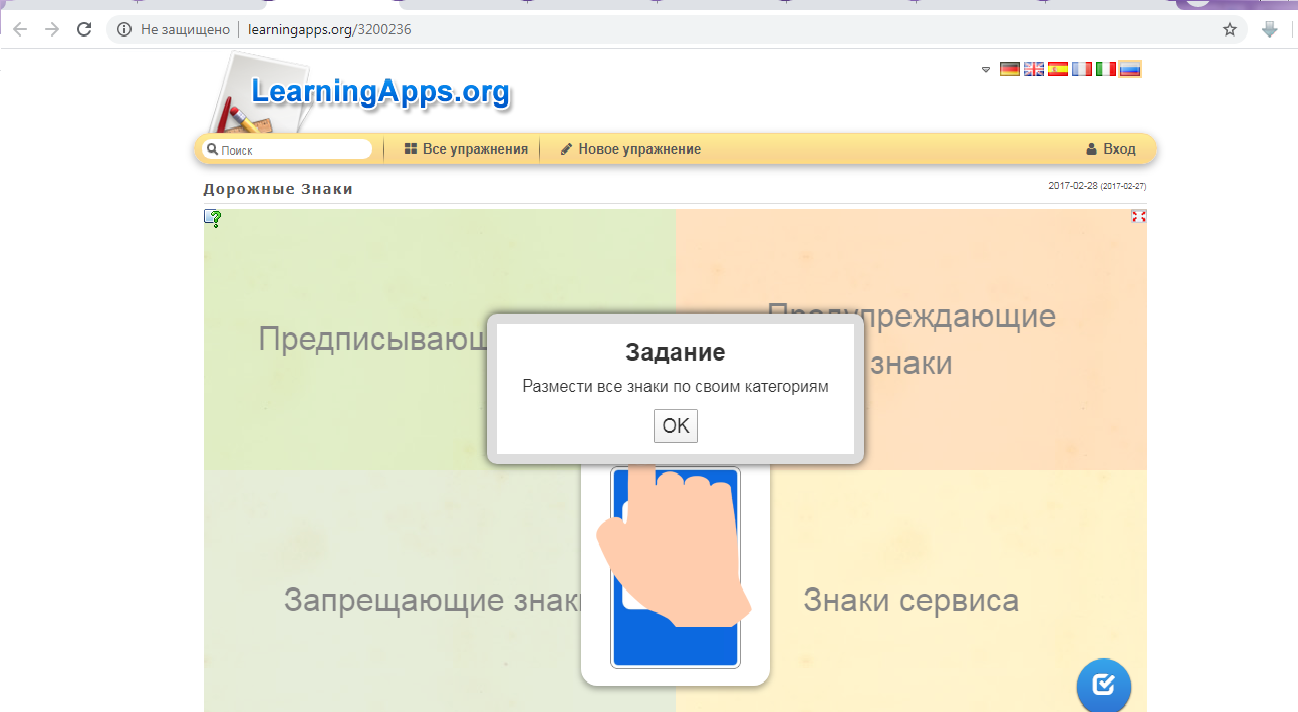The height and width of the screenshot is (712, 1298).
Task: Click the LearningApps.org logo
Action: (380, 92)
